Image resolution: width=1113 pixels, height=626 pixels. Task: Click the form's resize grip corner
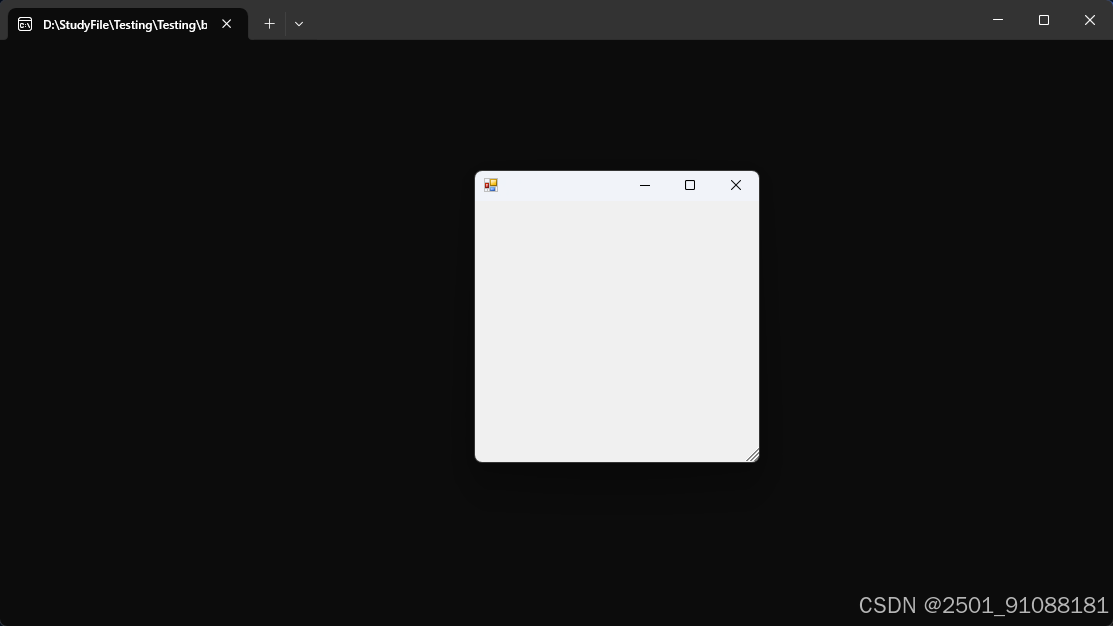752,455
